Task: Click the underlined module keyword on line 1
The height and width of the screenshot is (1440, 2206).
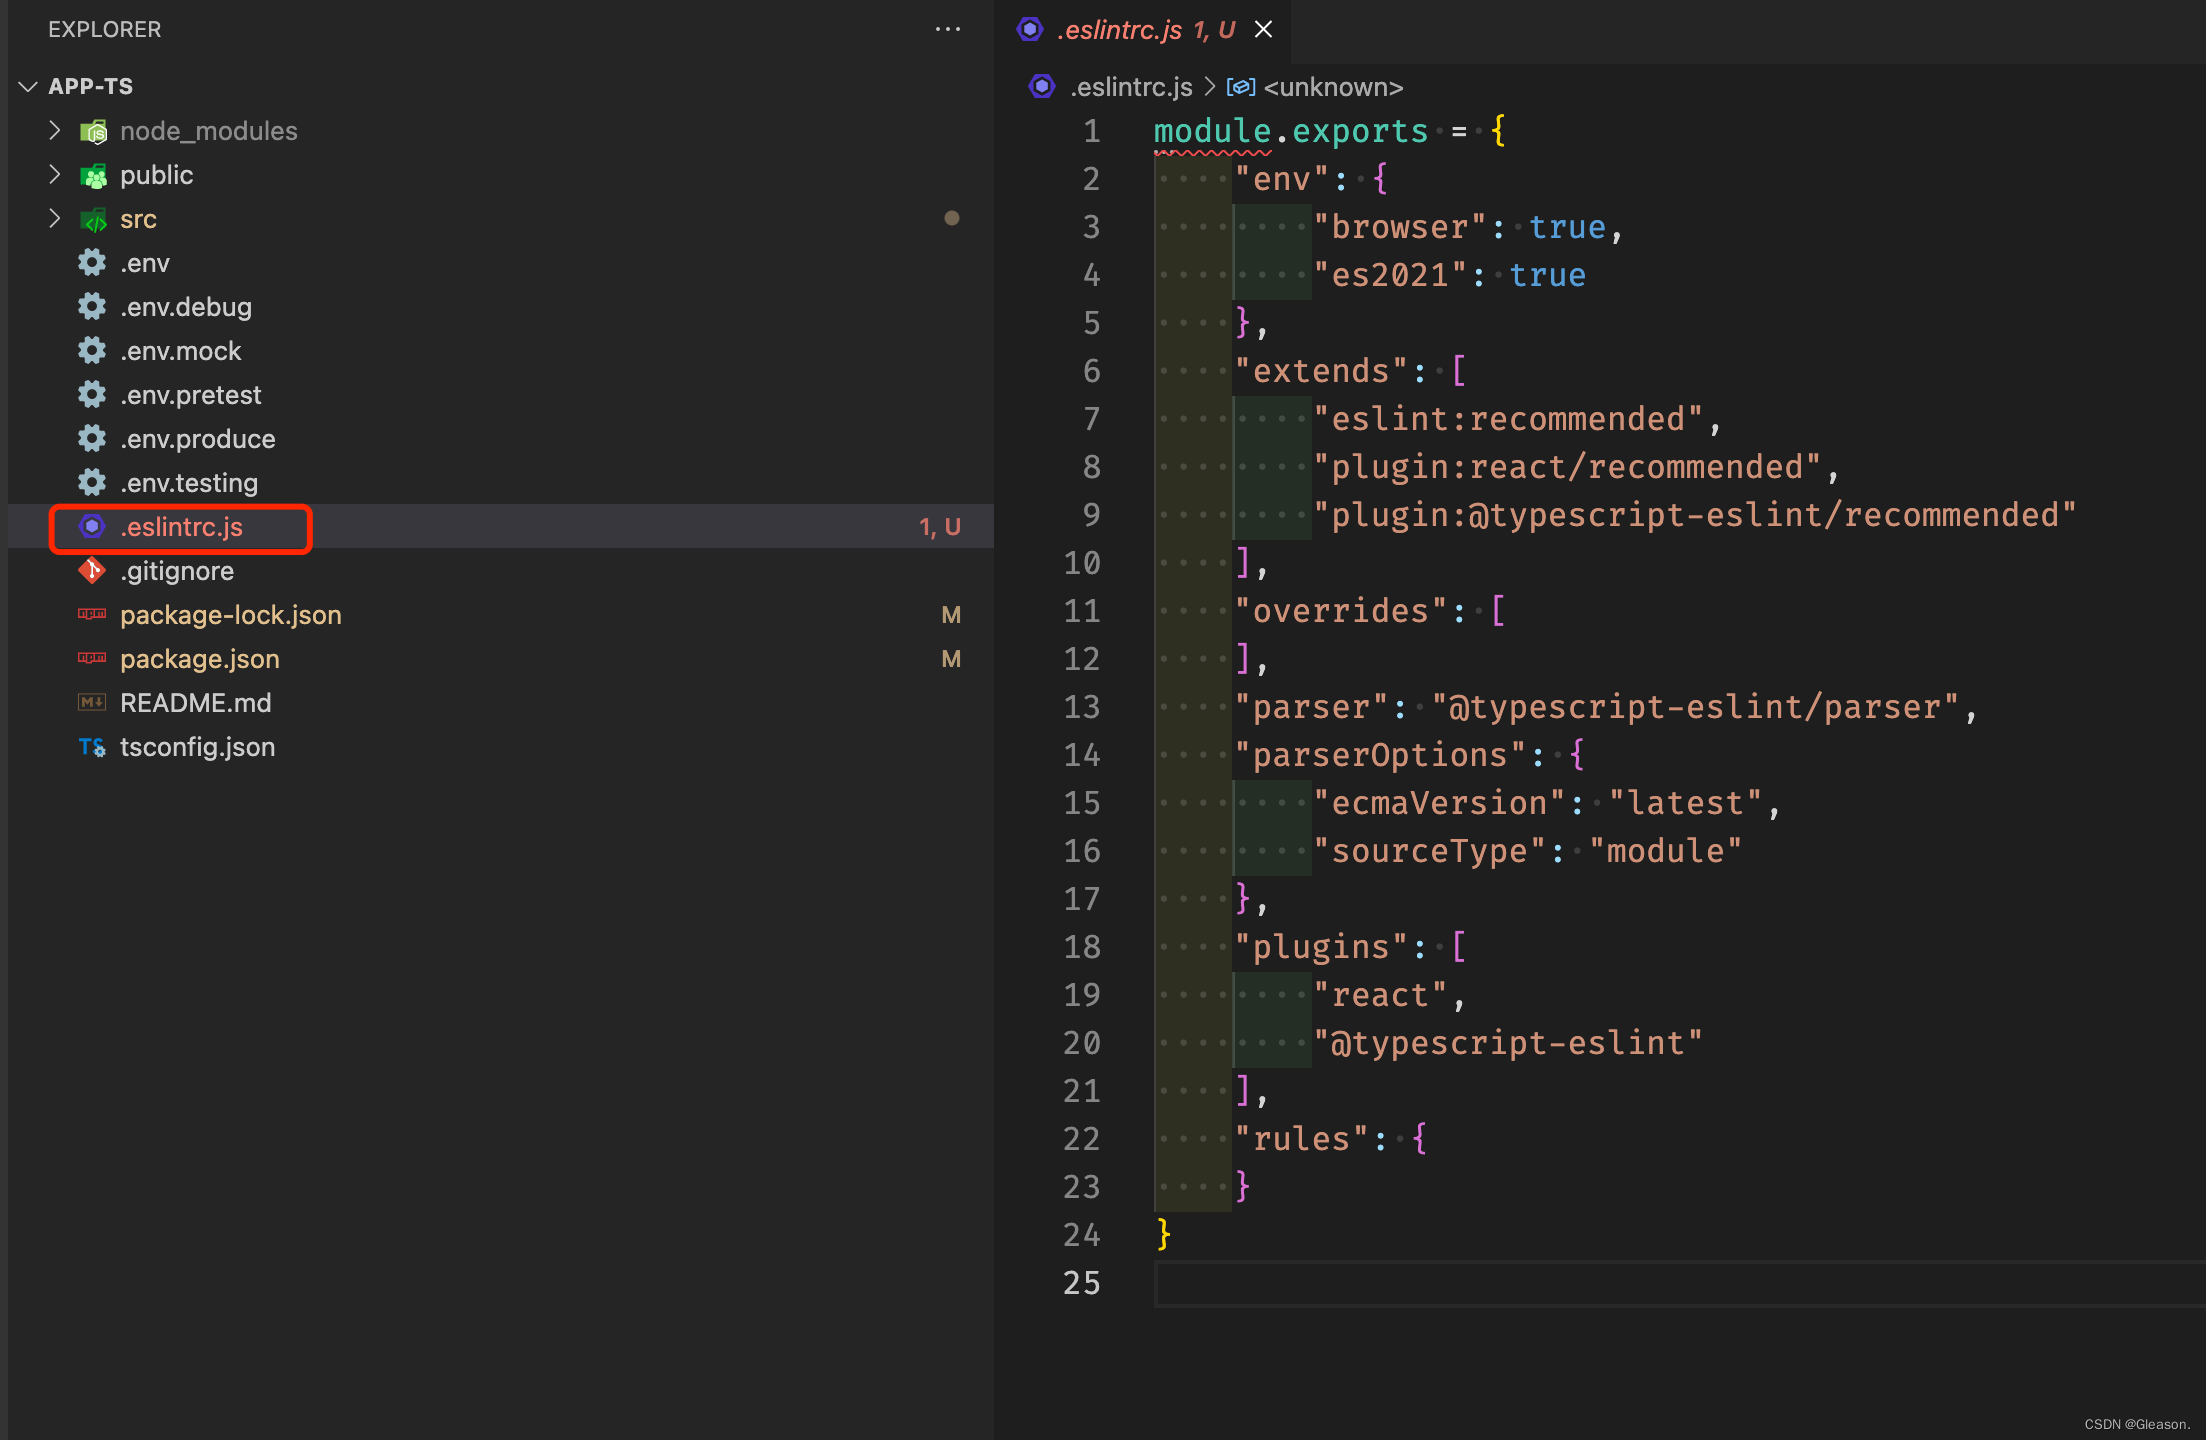Action: pos(1212,131)
